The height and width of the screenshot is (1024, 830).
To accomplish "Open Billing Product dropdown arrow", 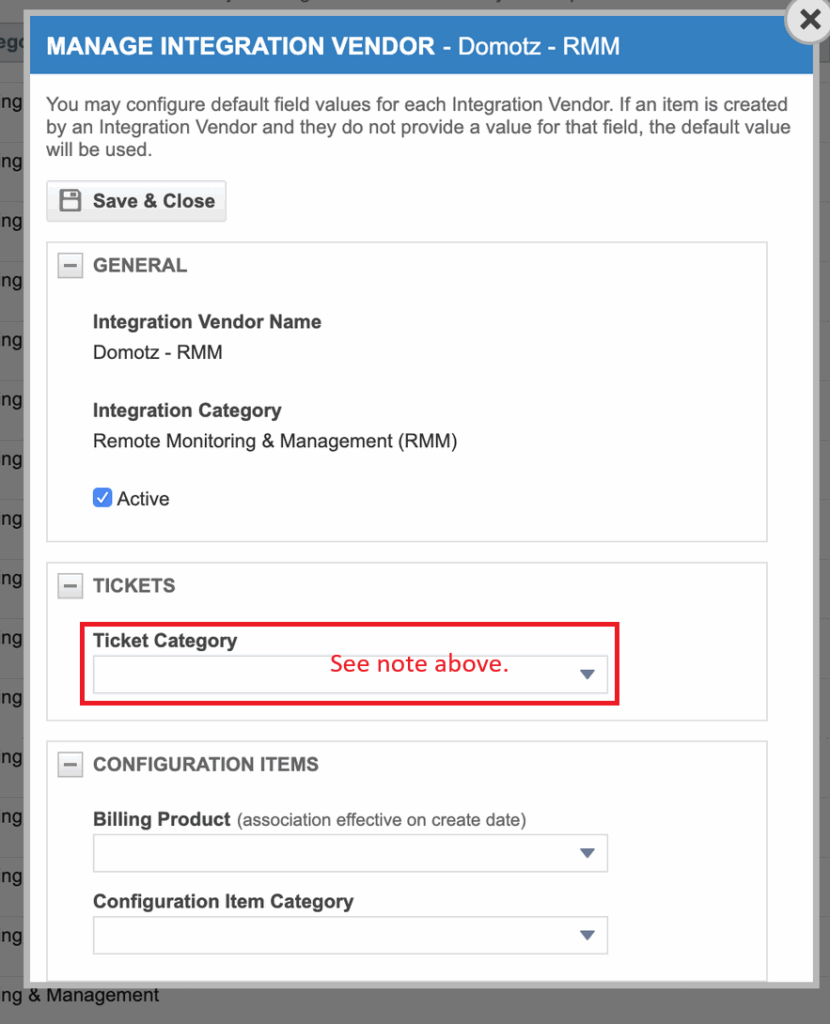I will click(587, 853).
